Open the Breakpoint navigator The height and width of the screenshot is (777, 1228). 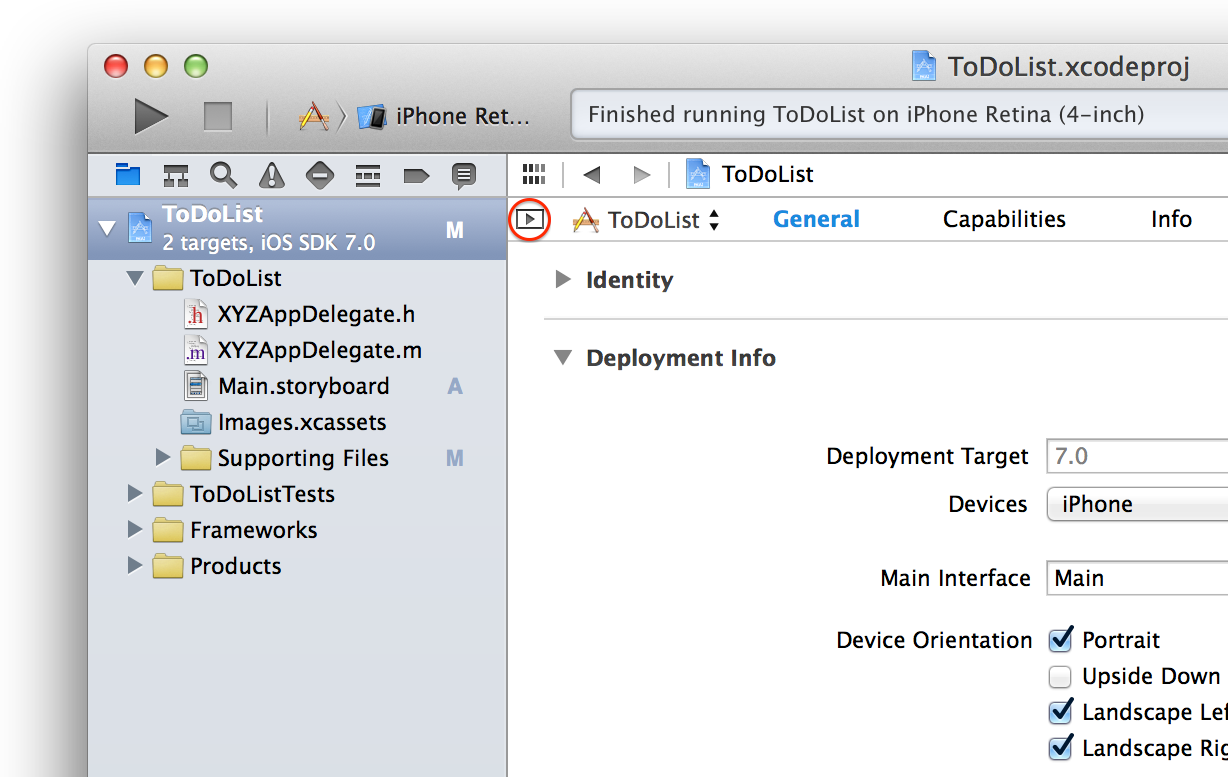[x=416, y=176]
